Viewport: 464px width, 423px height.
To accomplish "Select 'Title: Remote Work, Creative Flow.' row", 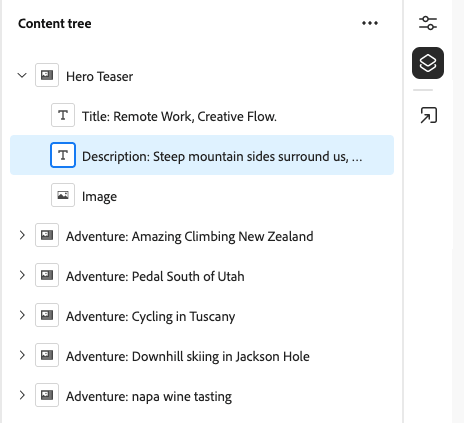I will (x=179, y=117).
